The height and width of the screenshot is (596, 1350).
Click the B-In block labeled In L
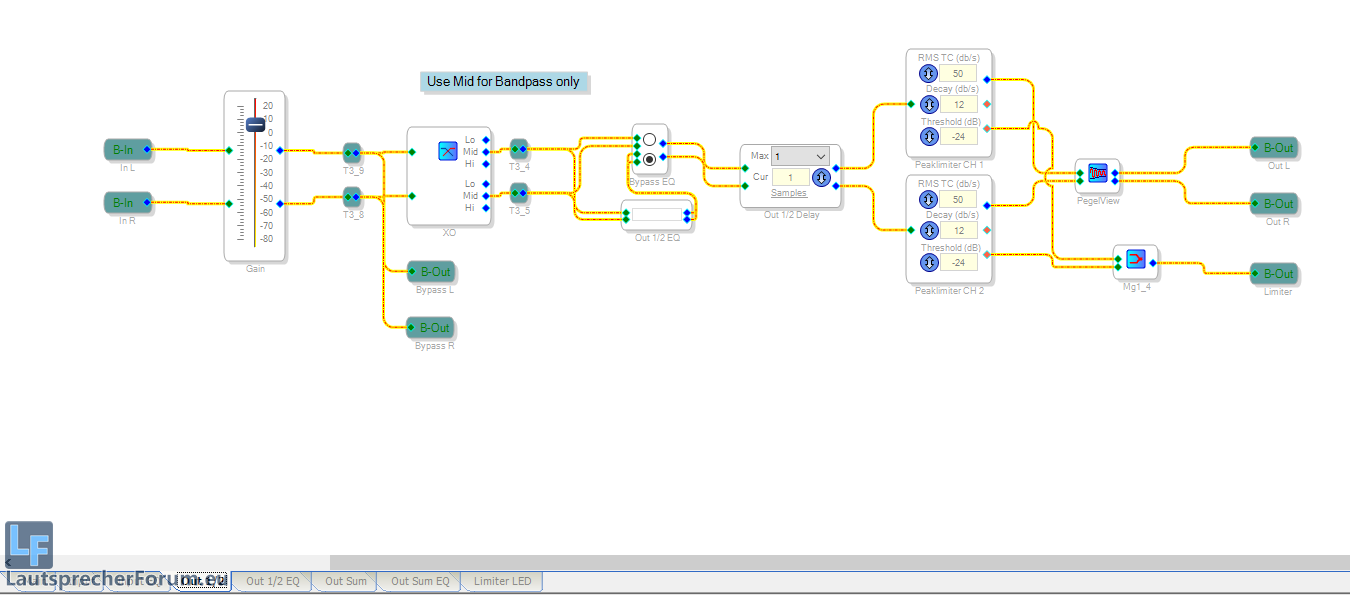point(127,149)
